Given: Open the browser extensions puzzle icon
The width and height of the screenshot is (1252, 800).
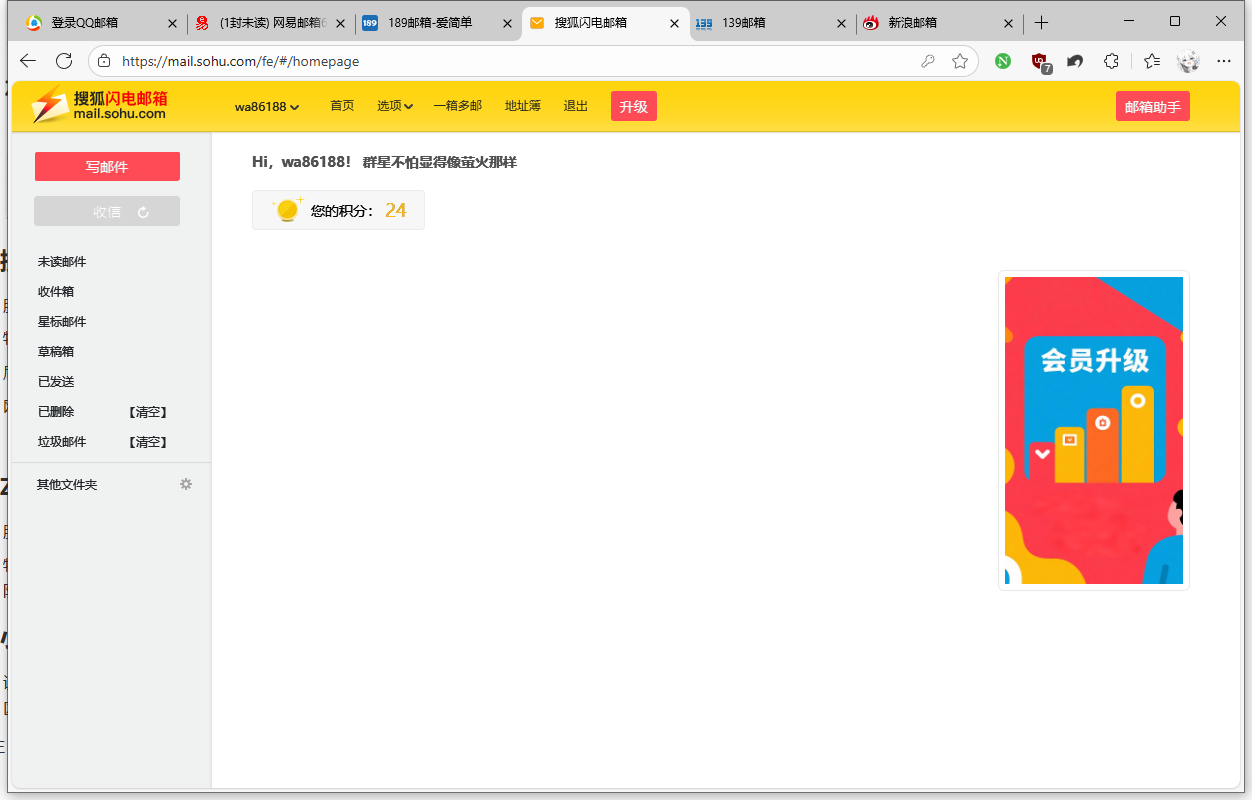Looking at the screenshot, I should coord(1111,61).
